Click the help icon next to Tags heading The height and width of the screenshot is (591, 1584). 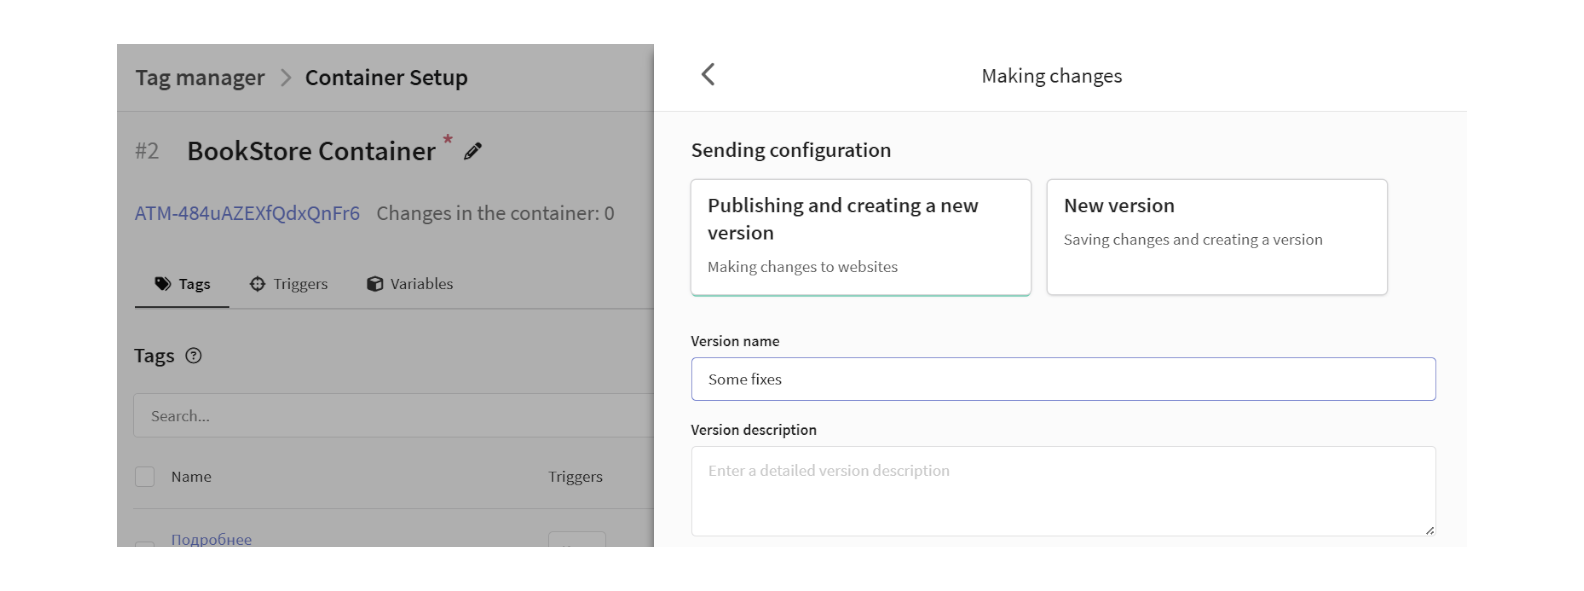coord(194,356)
